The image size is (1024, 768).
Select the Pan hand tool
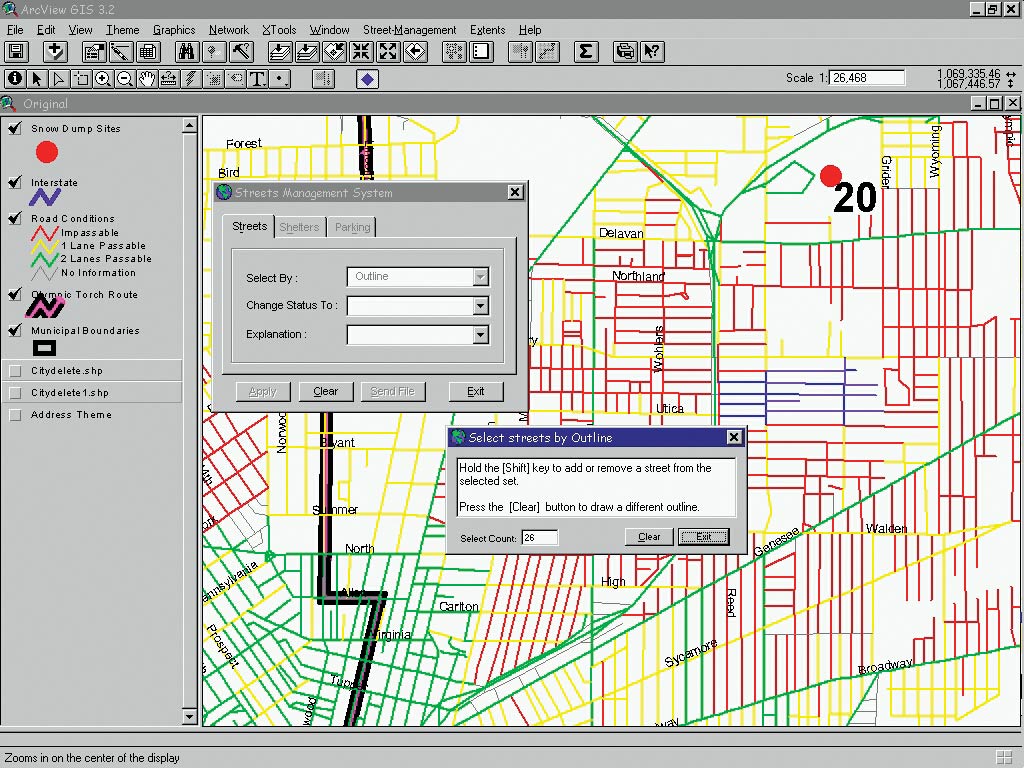click(147, 79)
